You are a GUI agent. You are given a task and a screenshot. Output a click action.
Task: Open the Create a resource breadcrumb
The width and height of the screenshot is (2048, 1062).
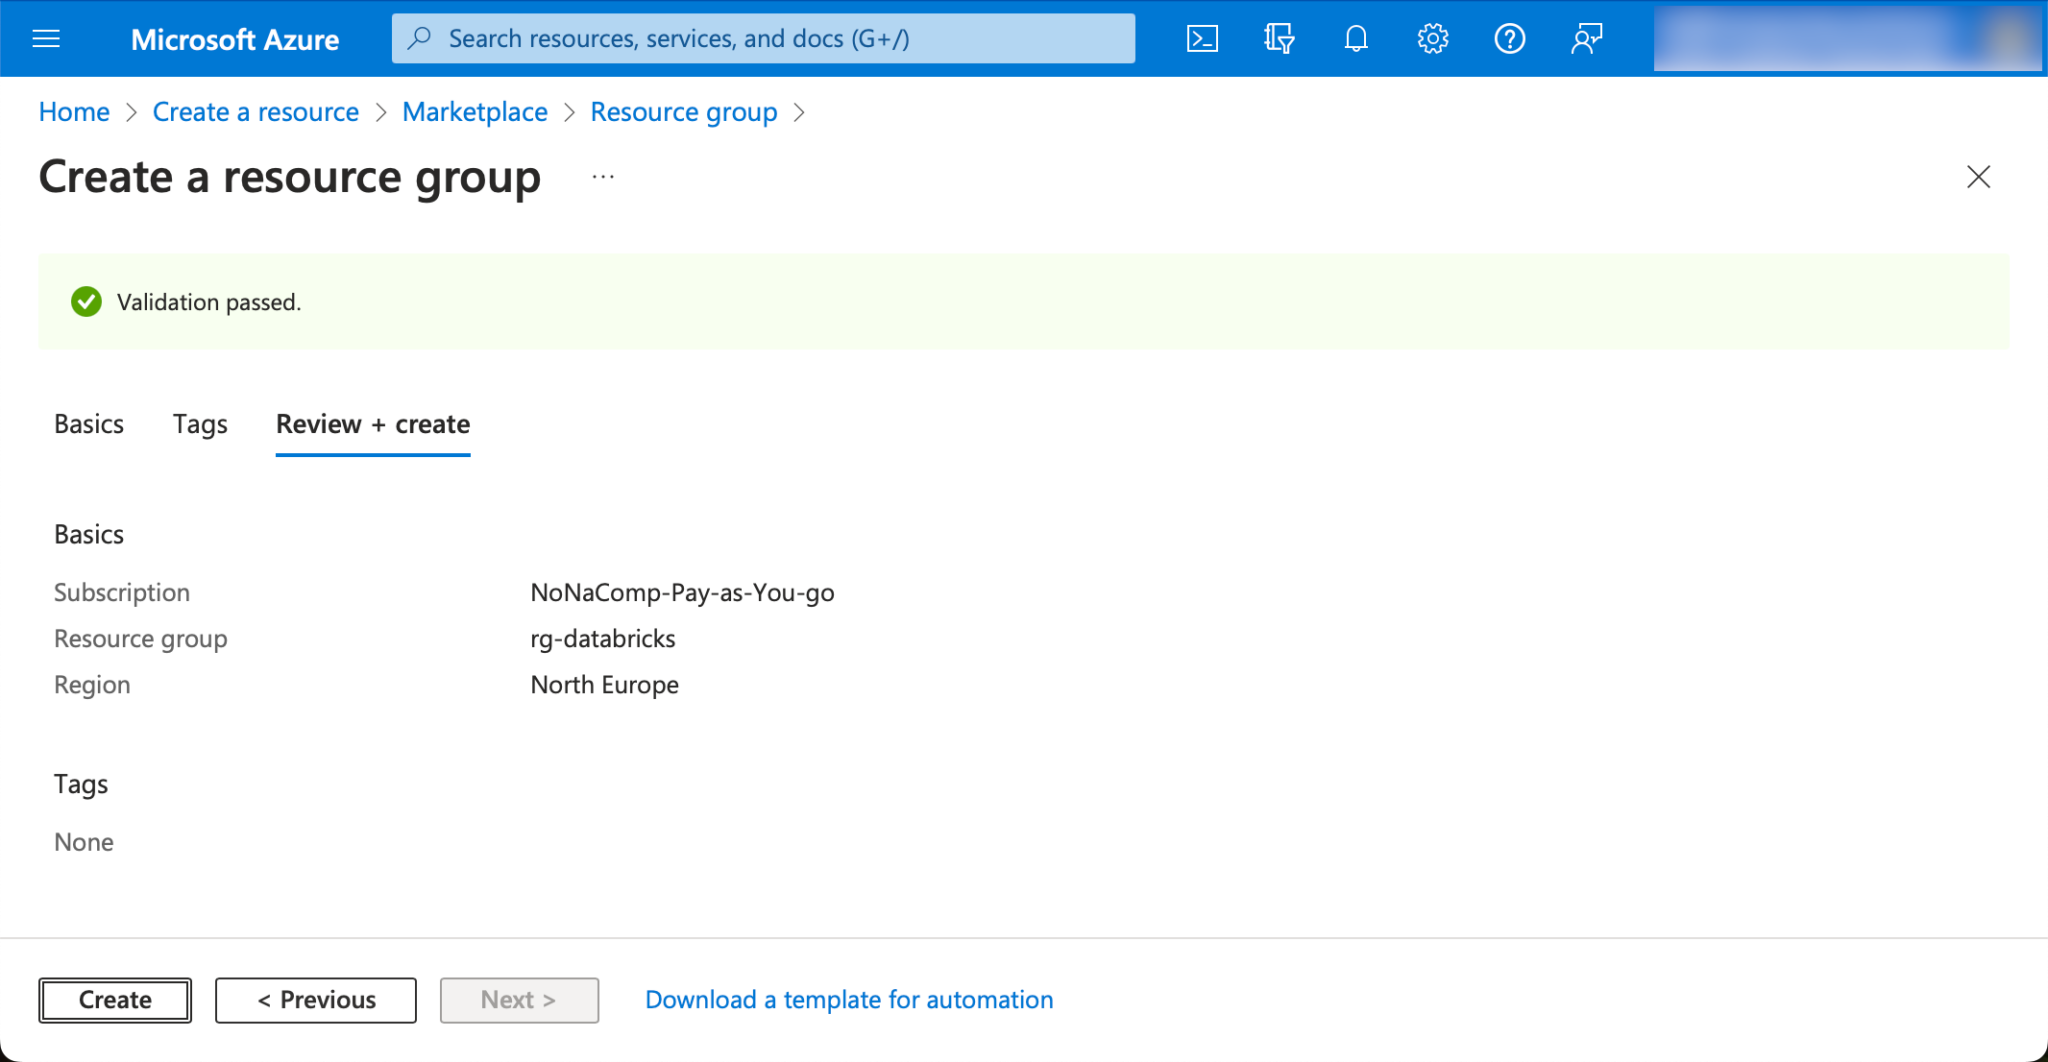[x=255, y=112]
